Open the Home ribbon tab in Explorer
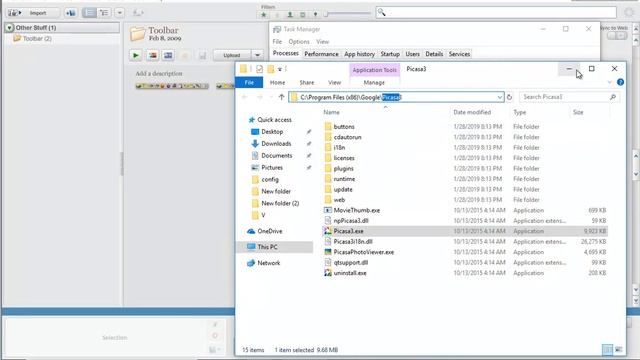This screenshot has height=360, width=640. tap(277, 82)
